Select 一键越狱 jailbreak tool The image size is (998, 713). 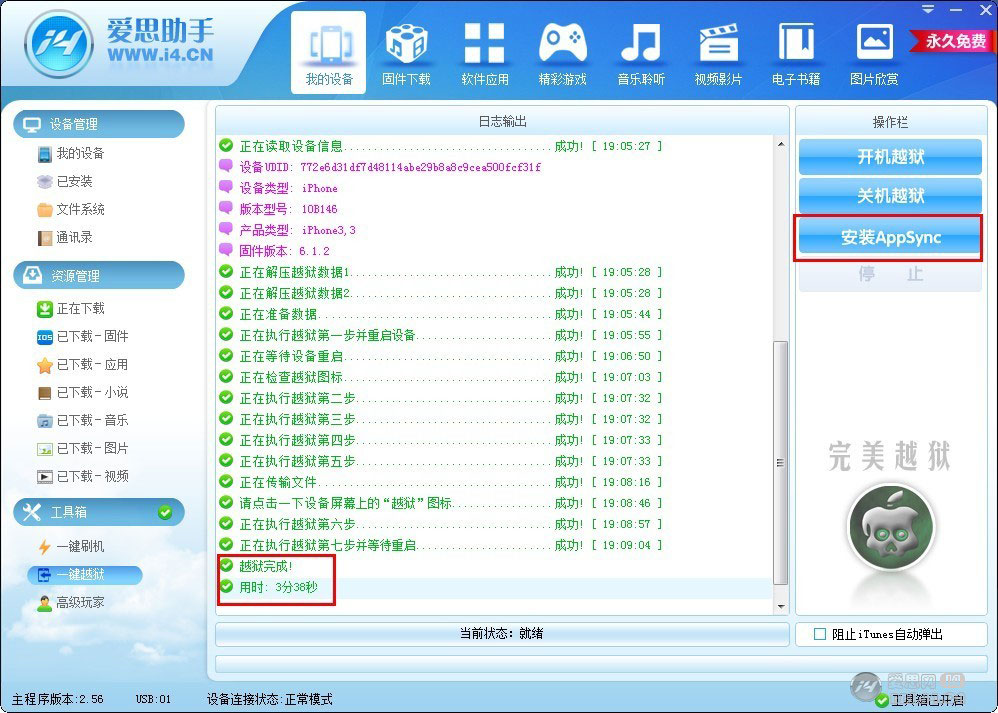(85, 574)
